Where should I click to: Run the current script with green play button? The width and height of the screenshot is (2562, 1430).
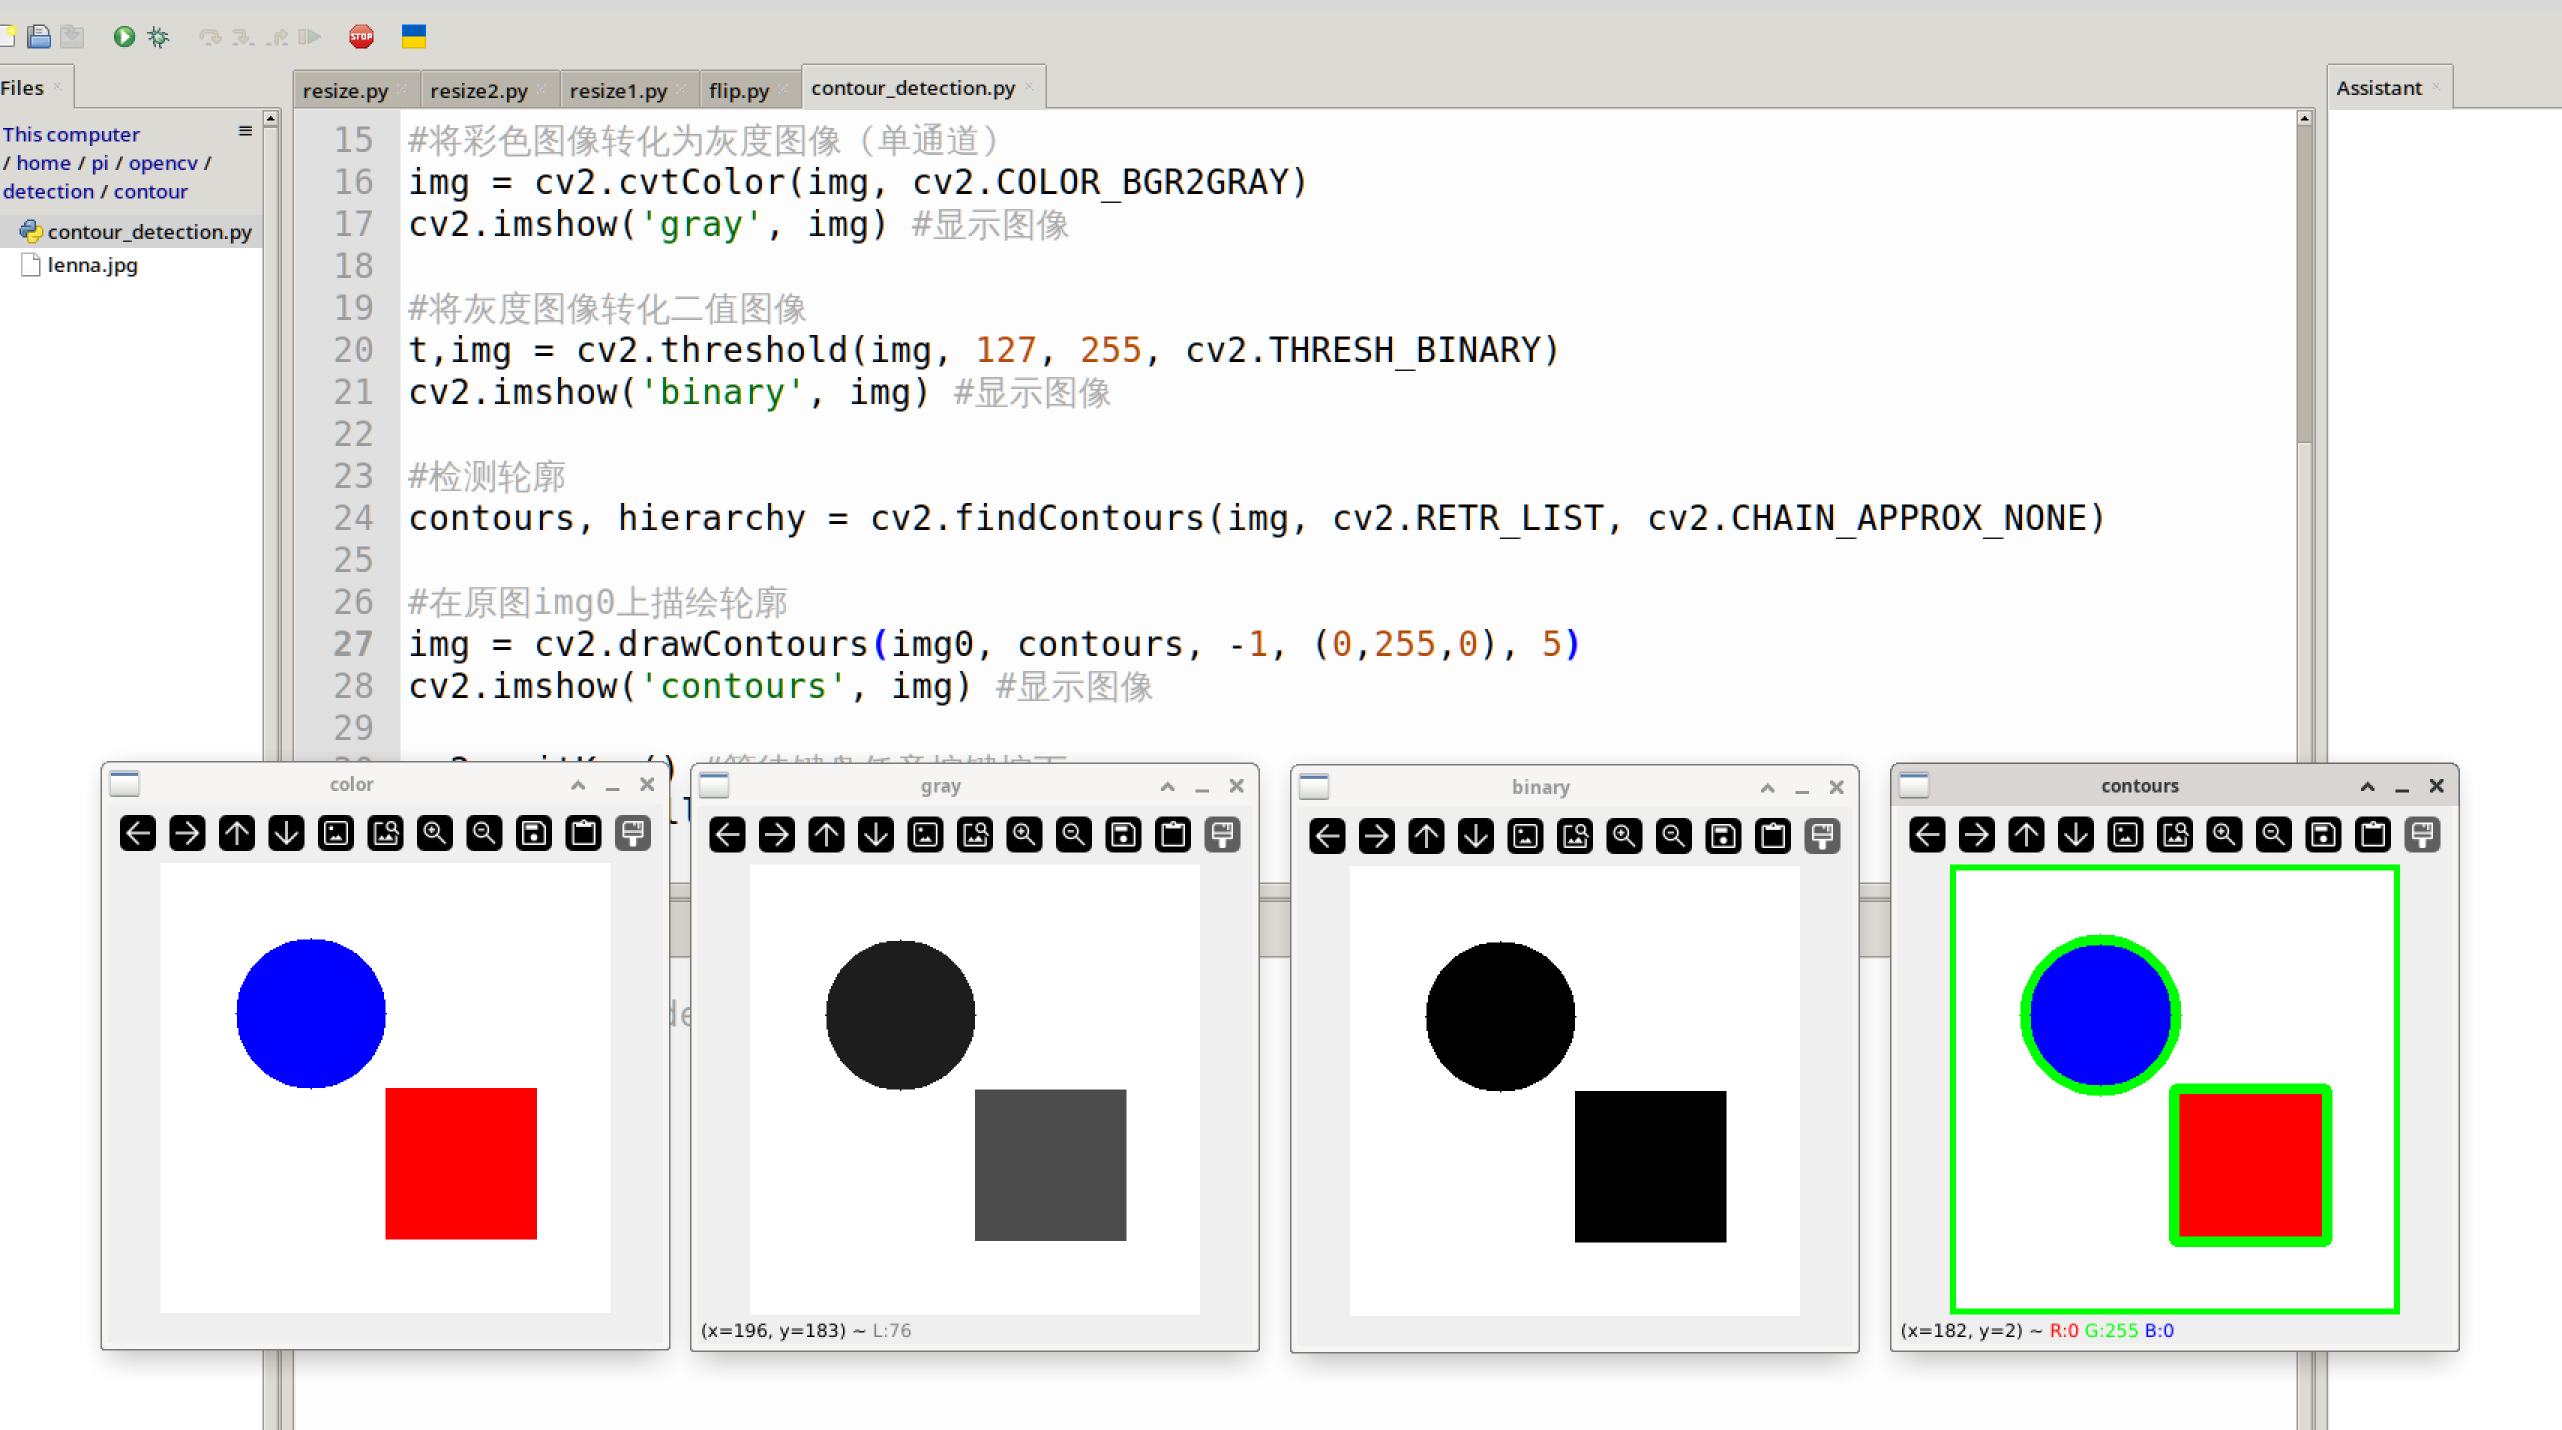click(x=124, y=37)
